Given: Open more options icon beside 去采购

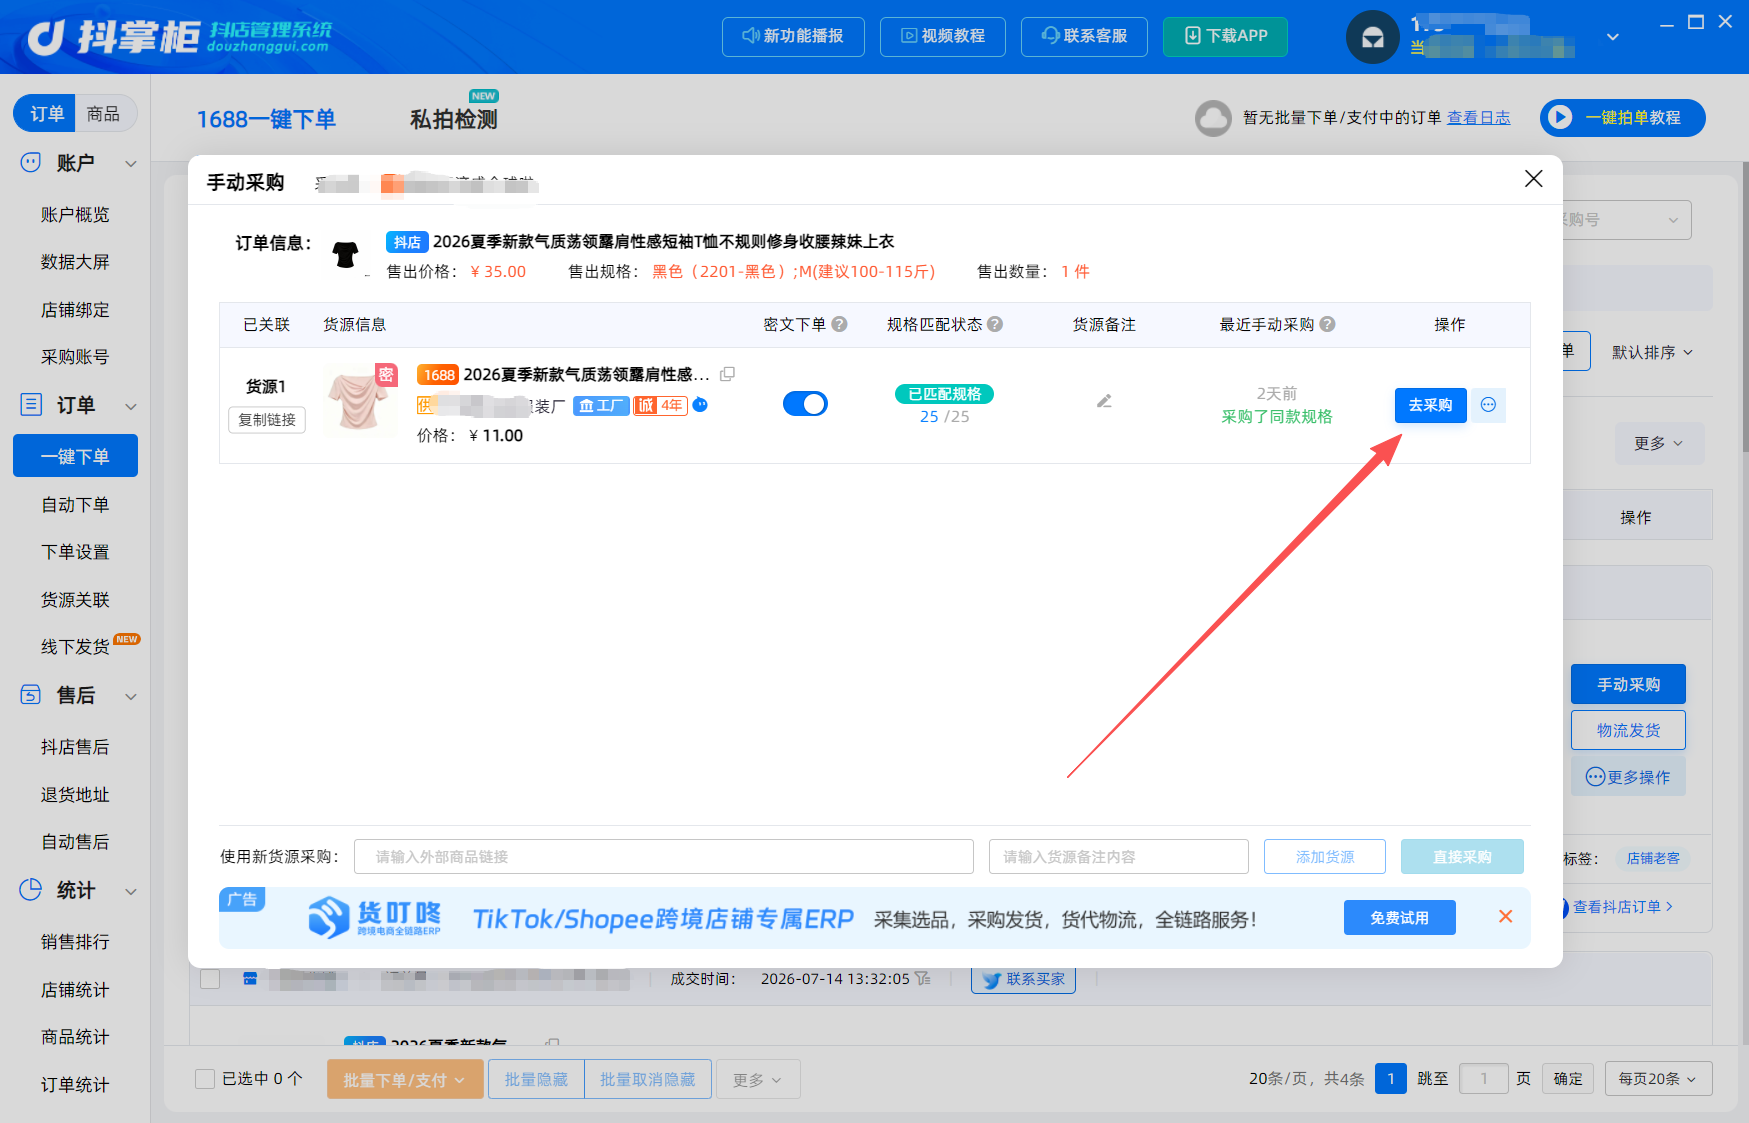Looking at the screenshot, I should click(1488, 405).
